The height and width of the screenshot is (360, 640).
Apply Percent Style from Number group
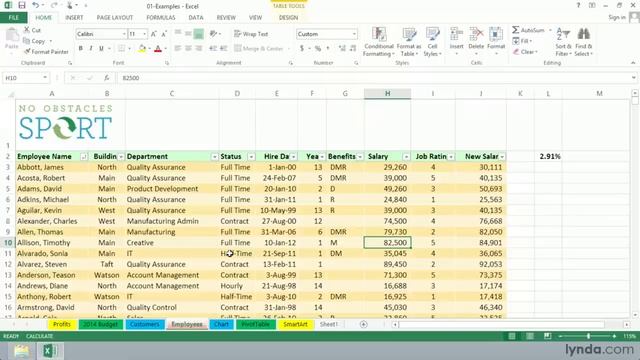pyautogui.click(x=318, y=49)
